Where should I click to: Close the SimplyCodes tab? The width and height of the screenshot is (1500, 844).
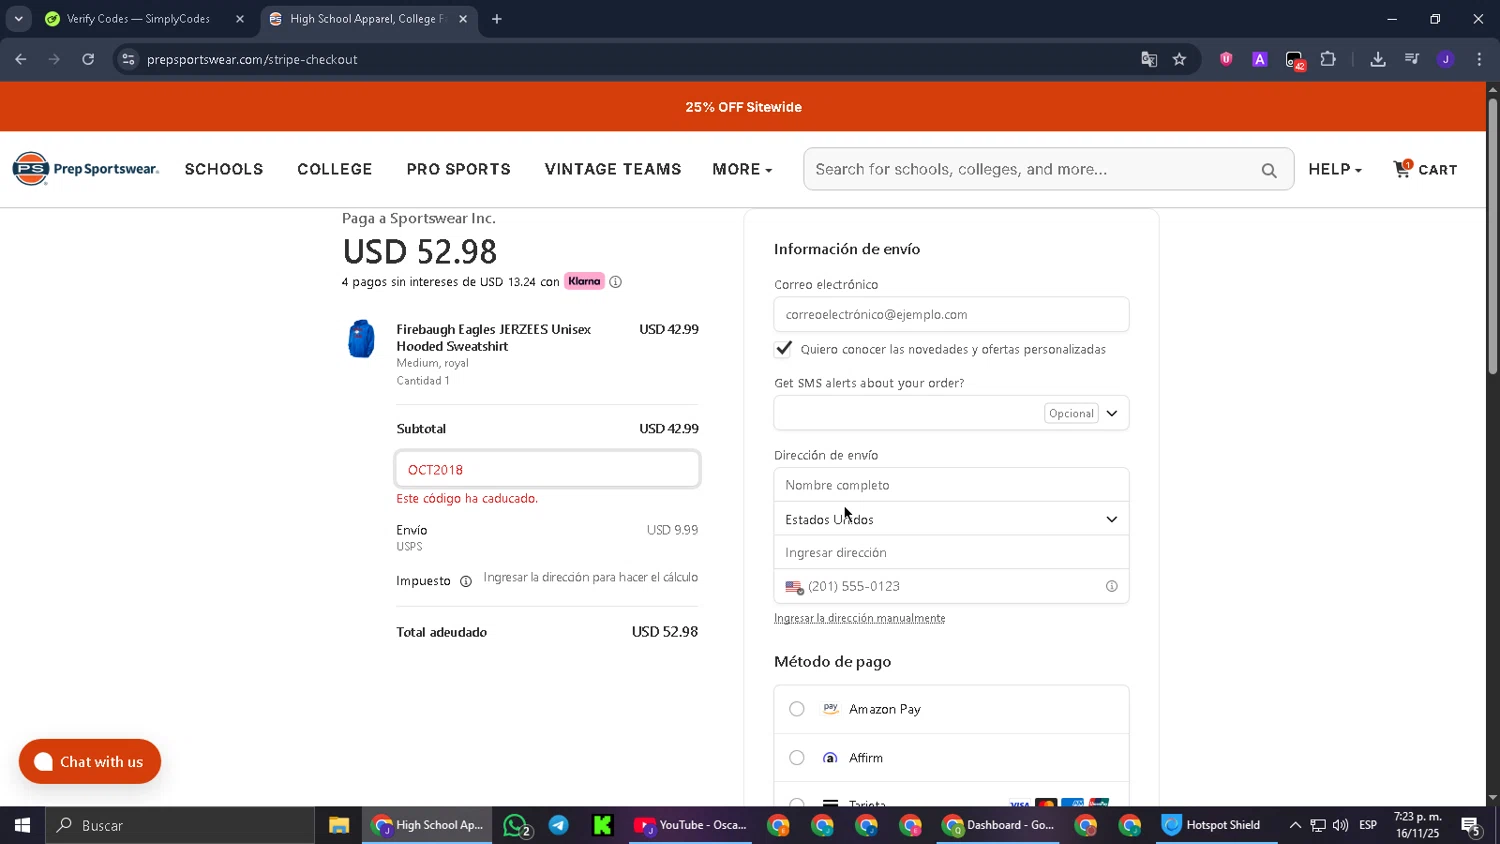point(240,19)
